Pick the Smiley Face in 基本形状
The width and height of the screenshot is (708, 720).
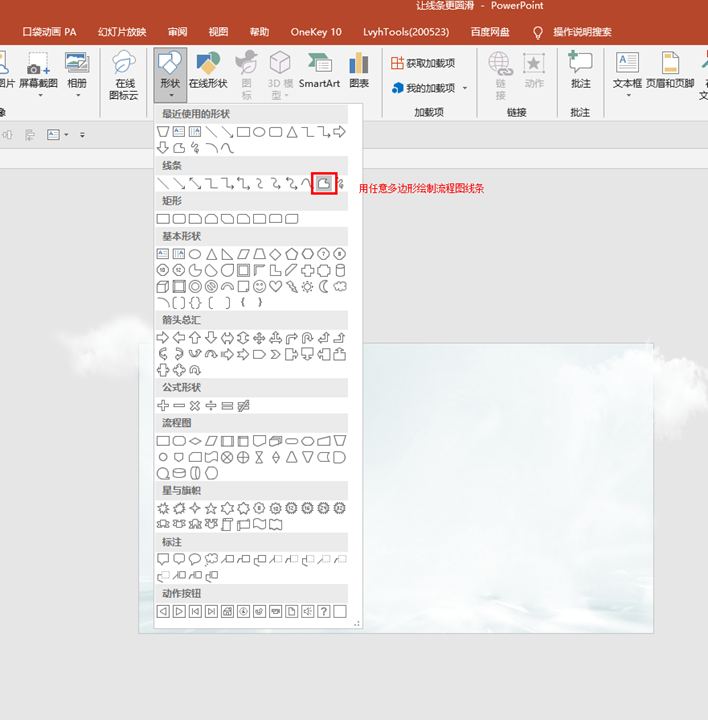(x=259, y=287)
